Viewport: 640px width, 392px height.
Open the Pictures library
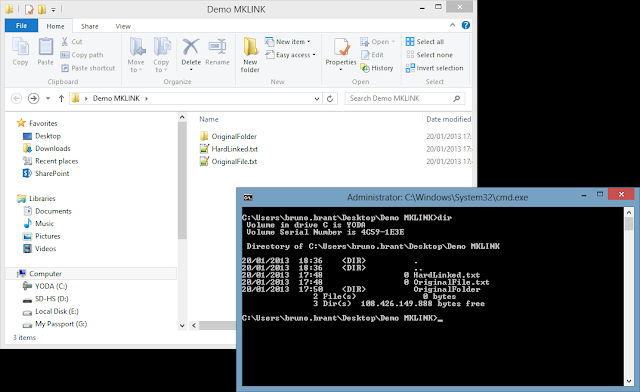point(47,236)
